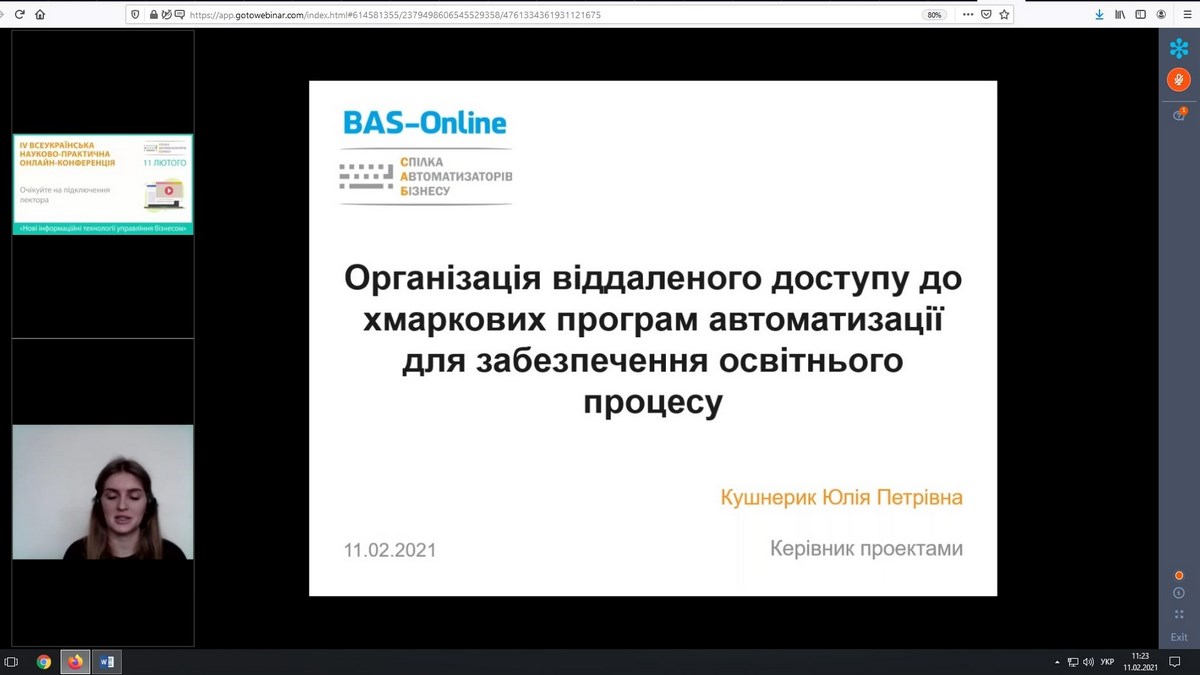Screen dimensions: 1200x675
Task: Click the gotowebinar URL address bar
Action: 500,15
